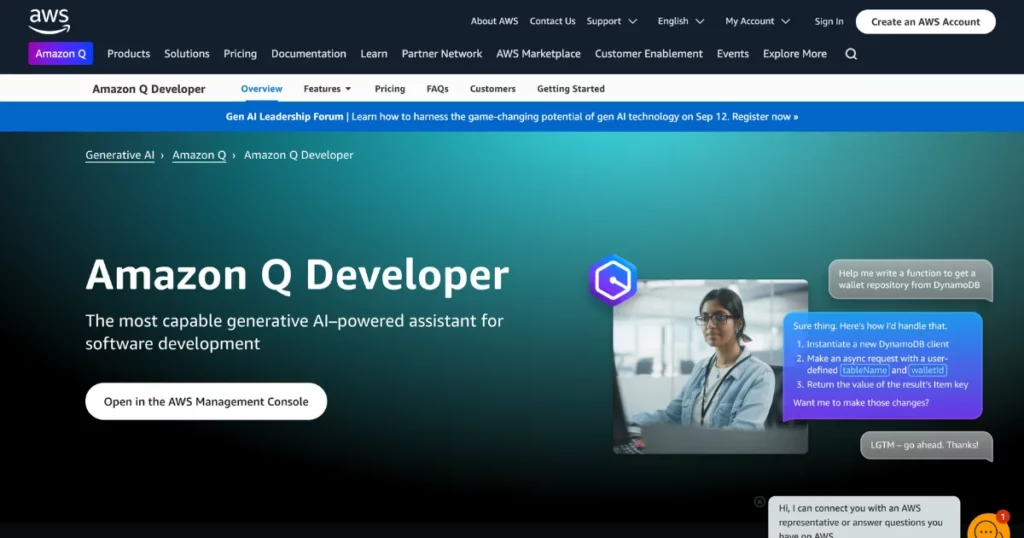
Task: Click the orange chat bubble icon
Action: [x=989, y=528]
